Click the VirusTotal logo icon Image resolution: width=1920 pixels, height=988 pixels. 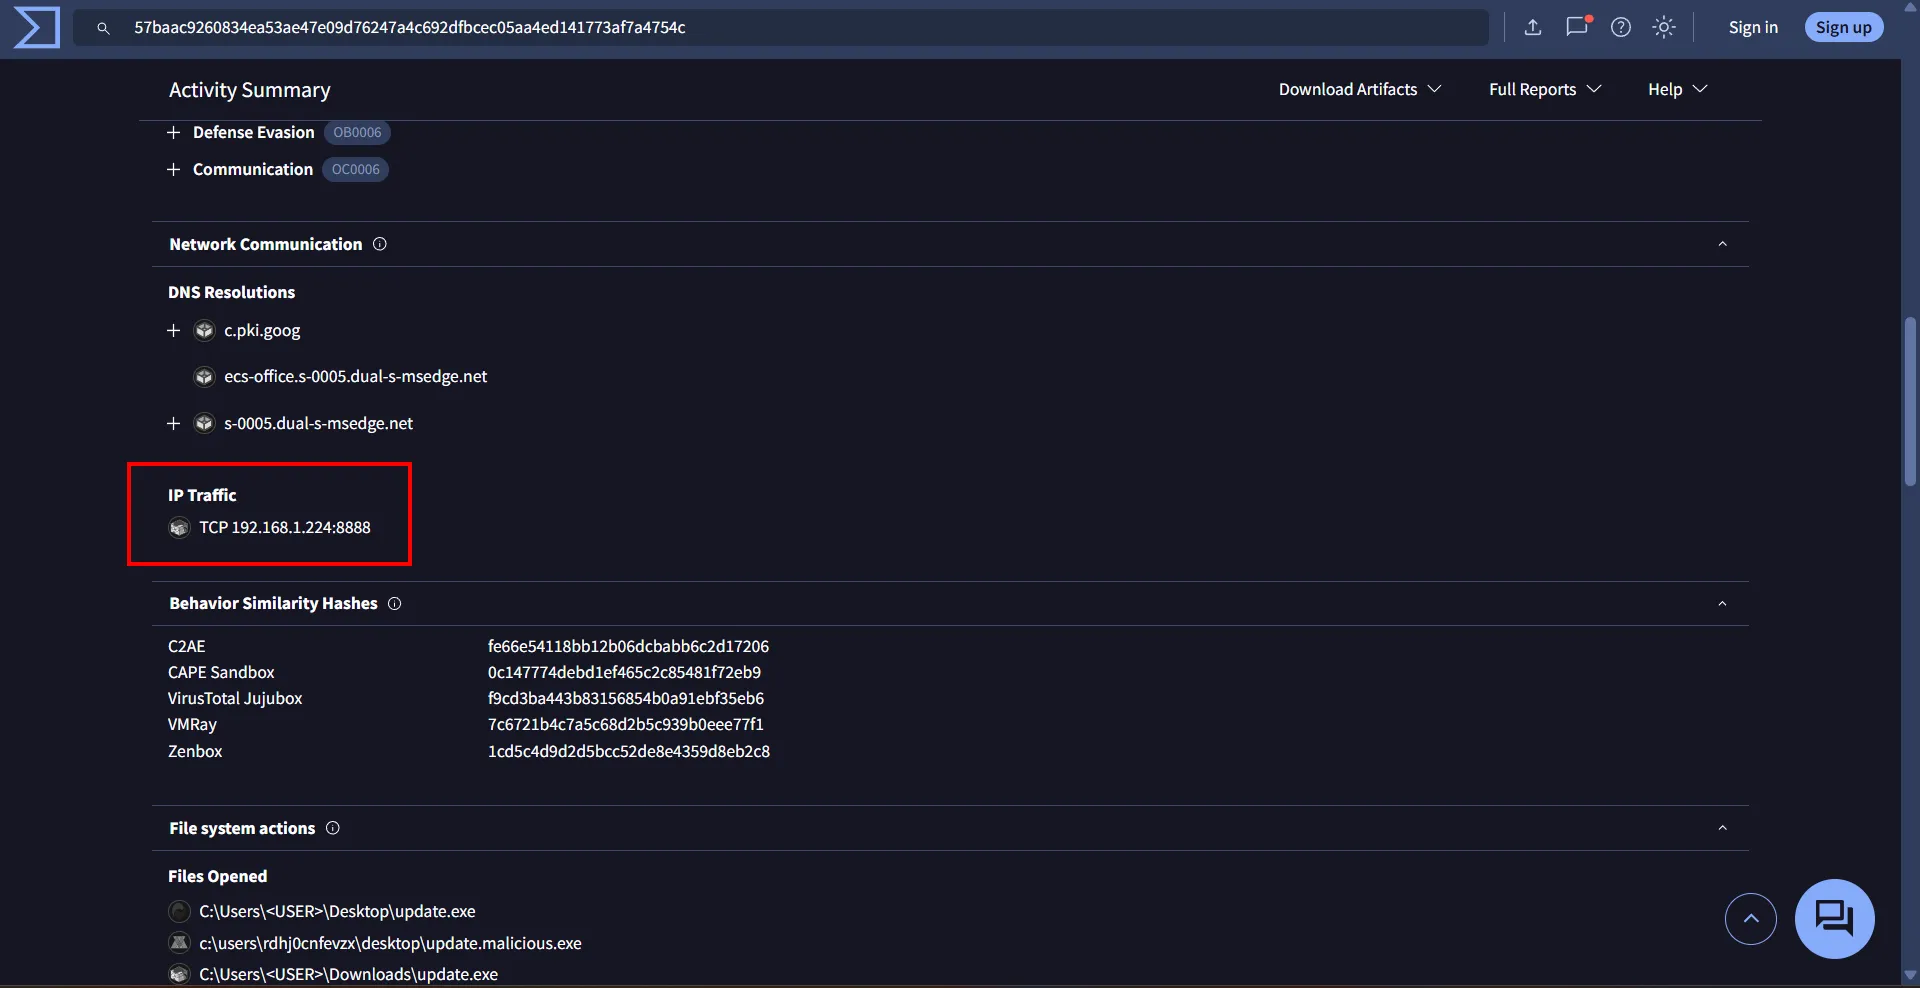tap(37, 27)
